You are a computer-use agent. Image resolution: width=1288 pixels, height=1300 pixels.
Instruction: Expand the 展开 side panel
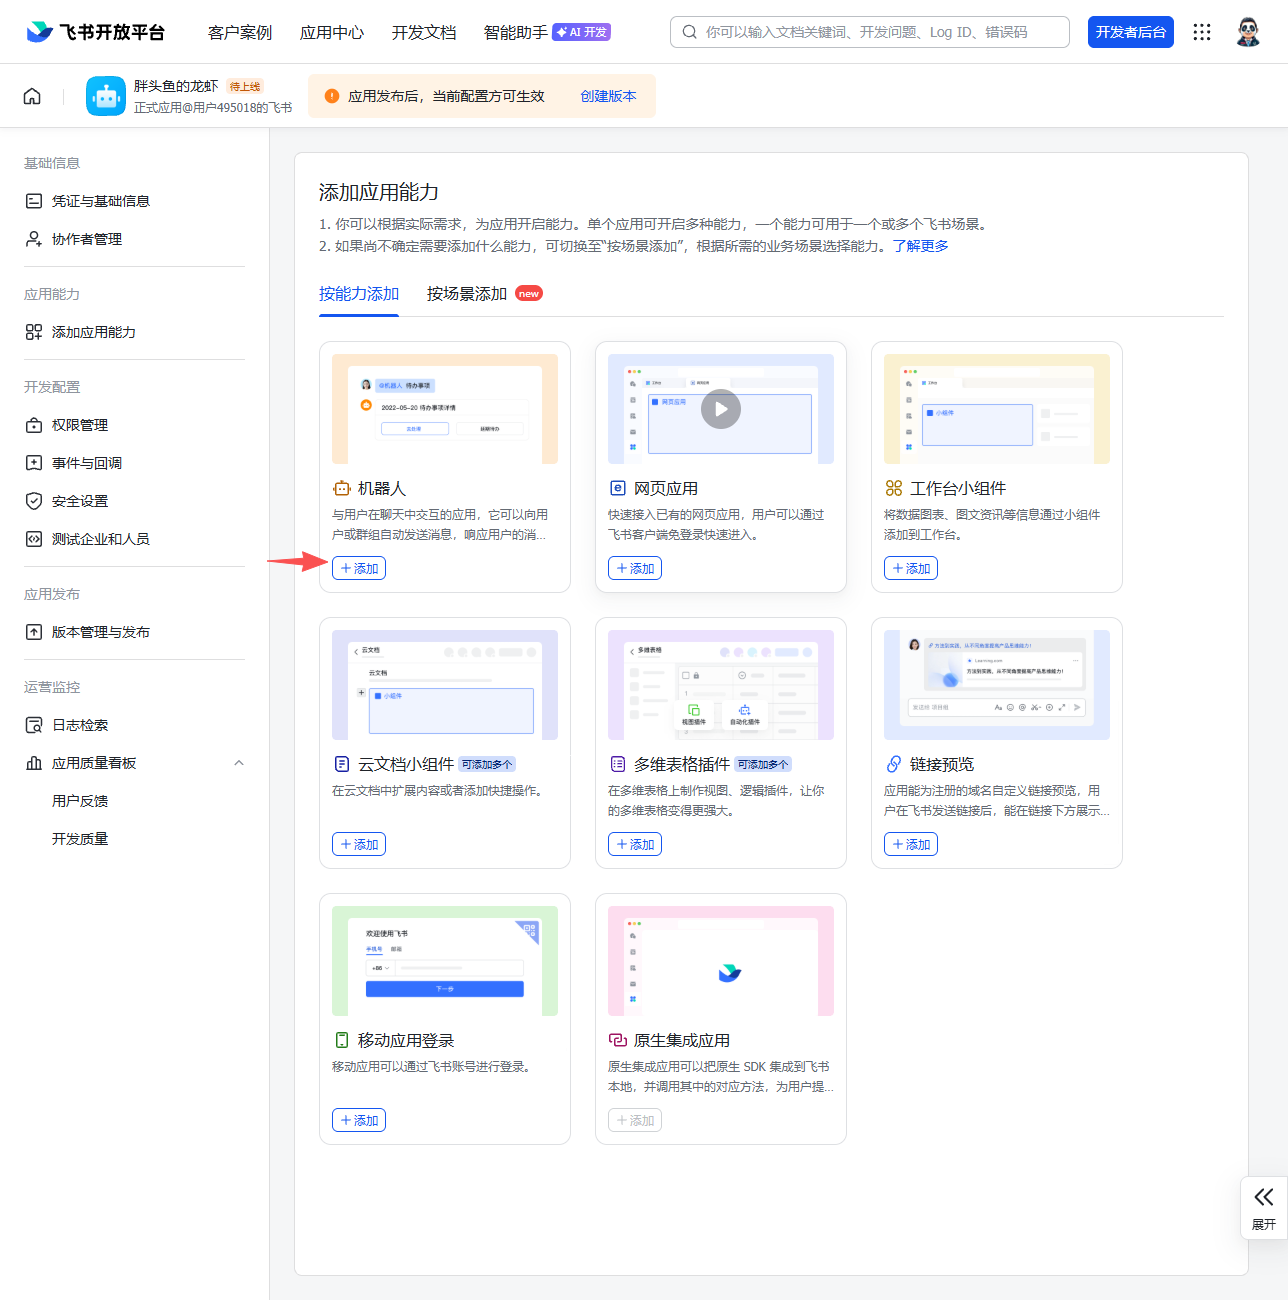[1264, 1208]
